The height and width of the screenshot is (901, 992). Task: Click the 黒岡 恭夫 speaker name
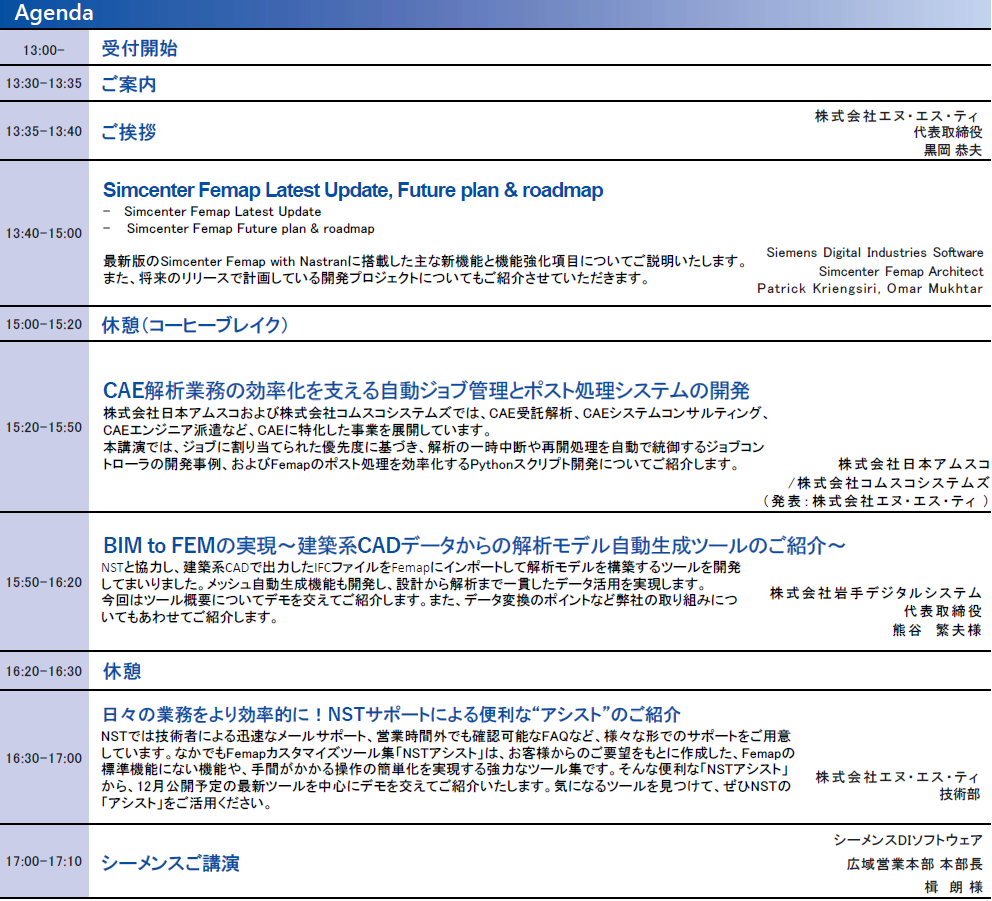click(x=952, y=150)
